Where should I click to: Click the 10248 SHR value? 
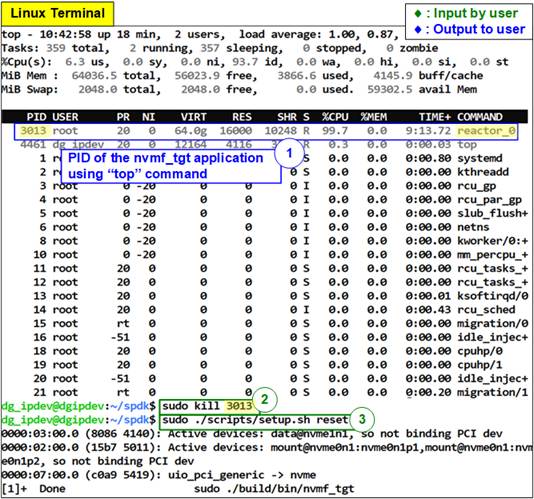[280, 131]
